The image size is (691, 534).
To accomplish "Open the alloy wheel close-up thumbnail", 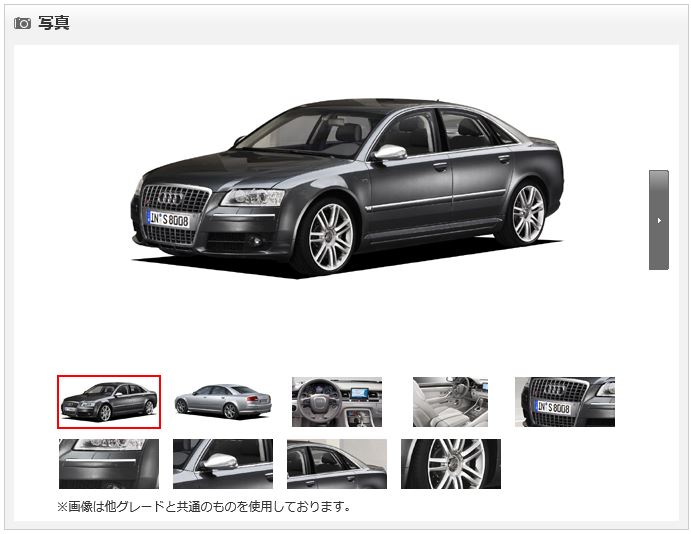I will 451,464.
